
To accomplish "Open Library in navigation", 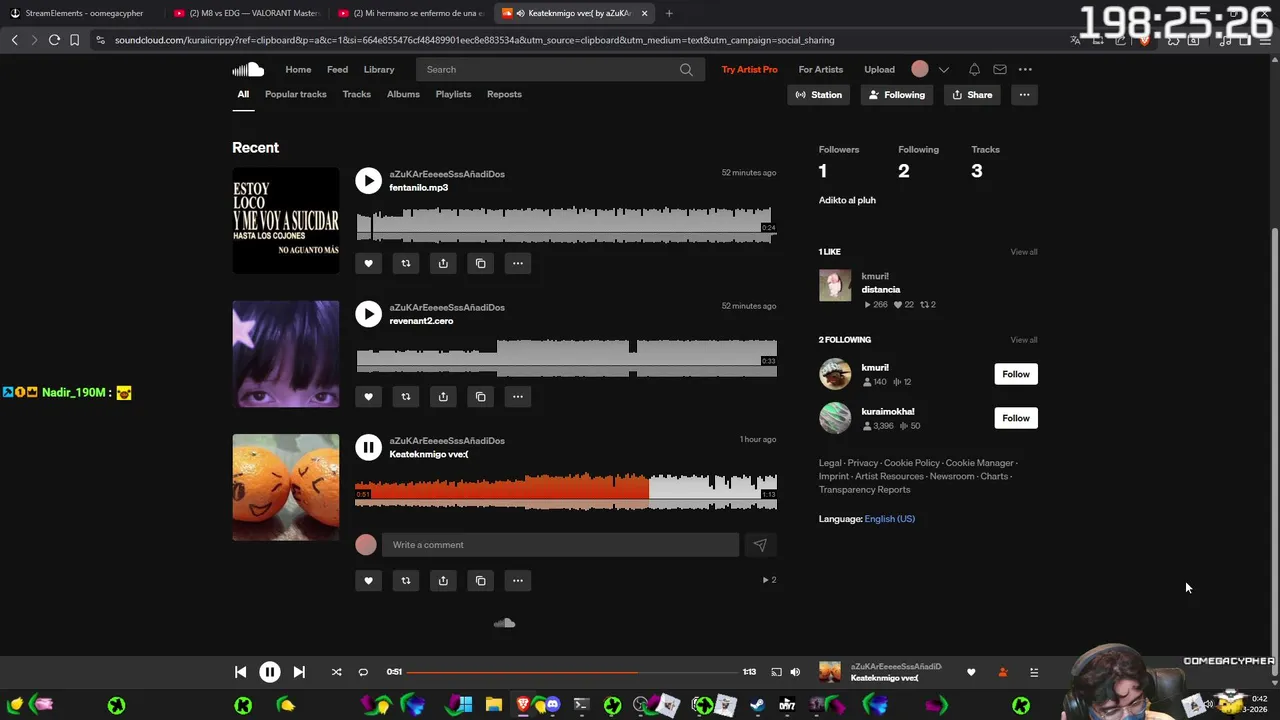I will click(379, 69).
